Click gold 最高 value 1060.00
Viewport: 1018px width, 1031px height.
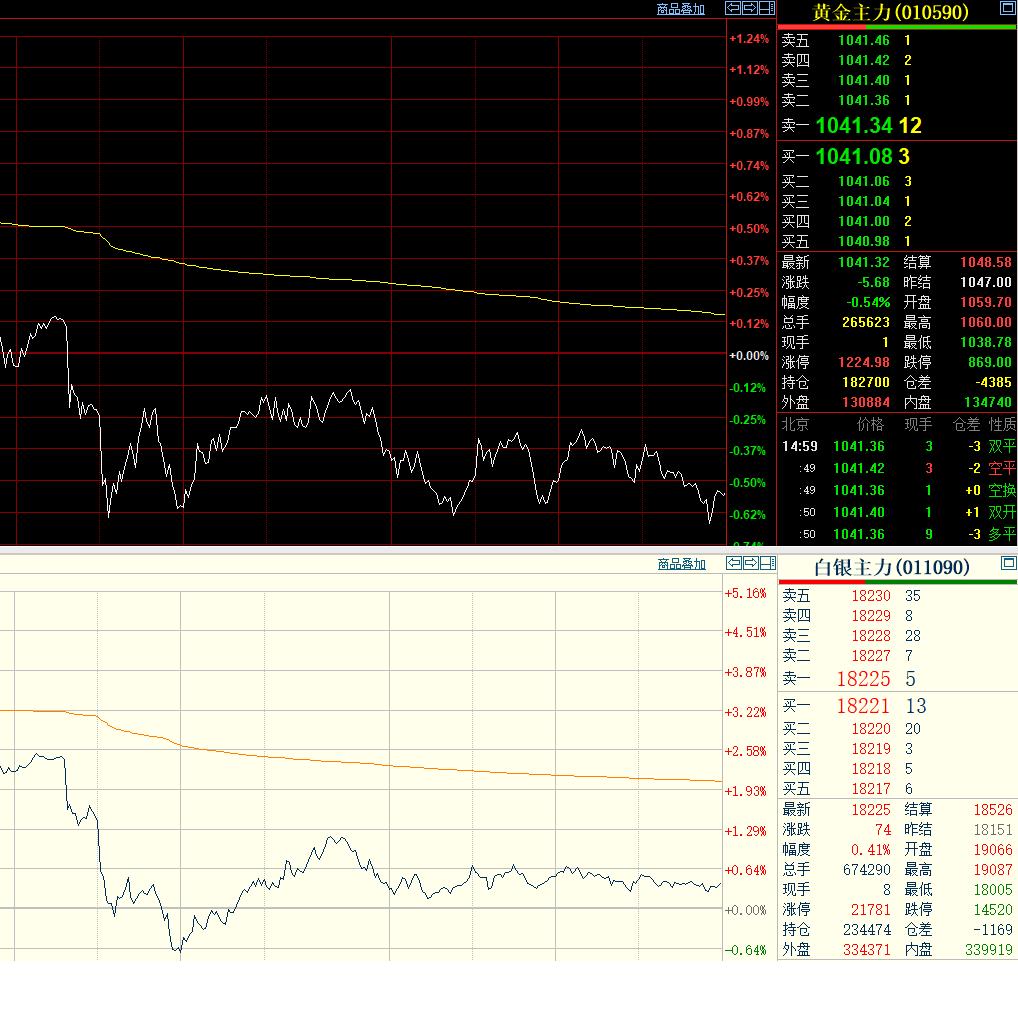coord(985,322)
